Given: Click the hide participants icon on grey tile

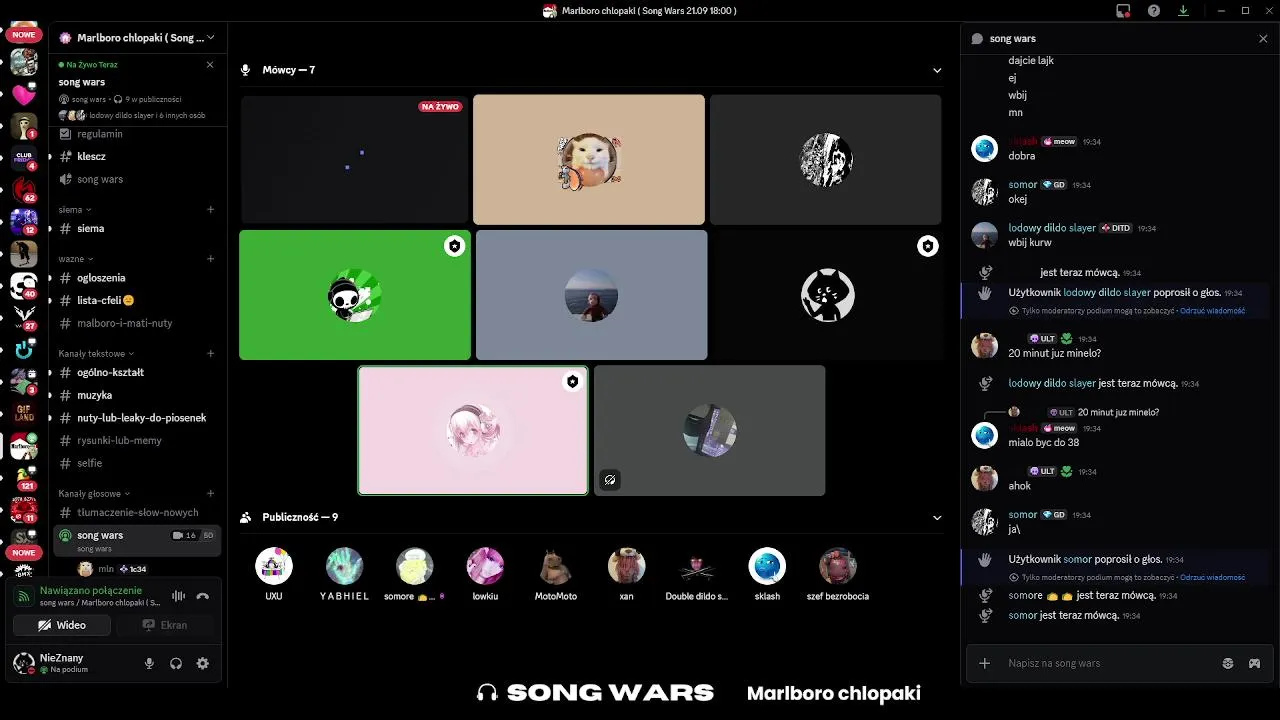Looking at the screenshot, I should tap(610, 480).
